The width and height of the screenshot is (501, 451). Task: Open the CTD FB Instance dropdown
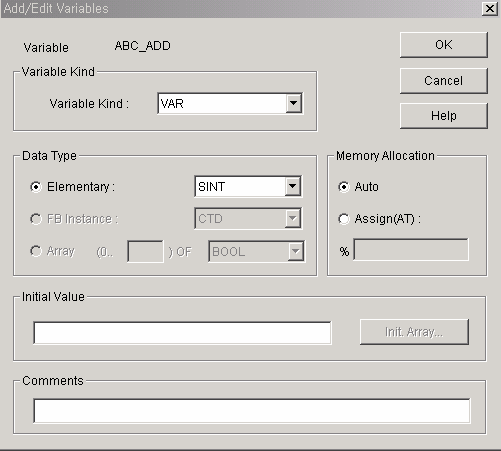tap(293, 219)
